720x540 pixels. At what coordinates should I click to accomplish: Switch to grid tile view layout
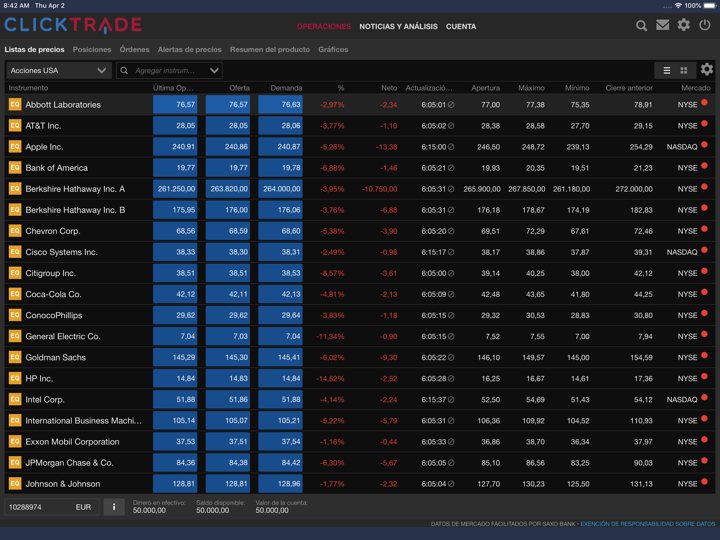(x=684, y=71)
